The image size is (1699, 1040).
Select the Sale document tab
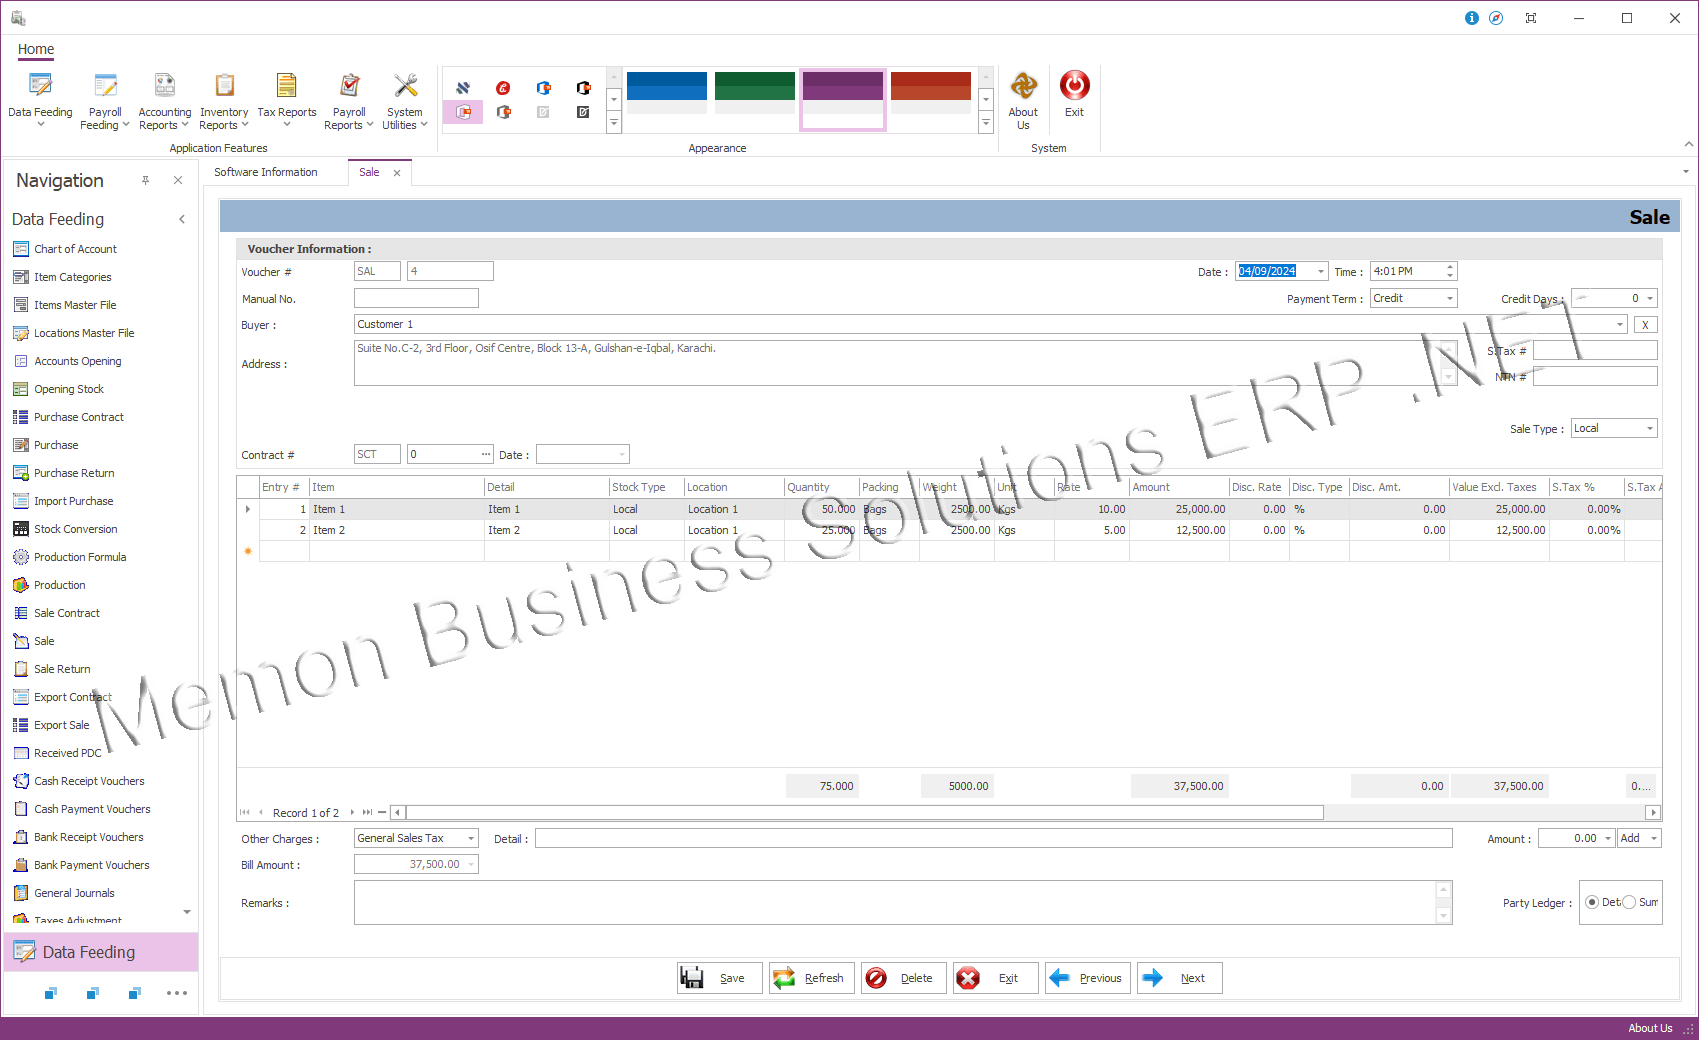pyautogui.click(x=369, y=172)
